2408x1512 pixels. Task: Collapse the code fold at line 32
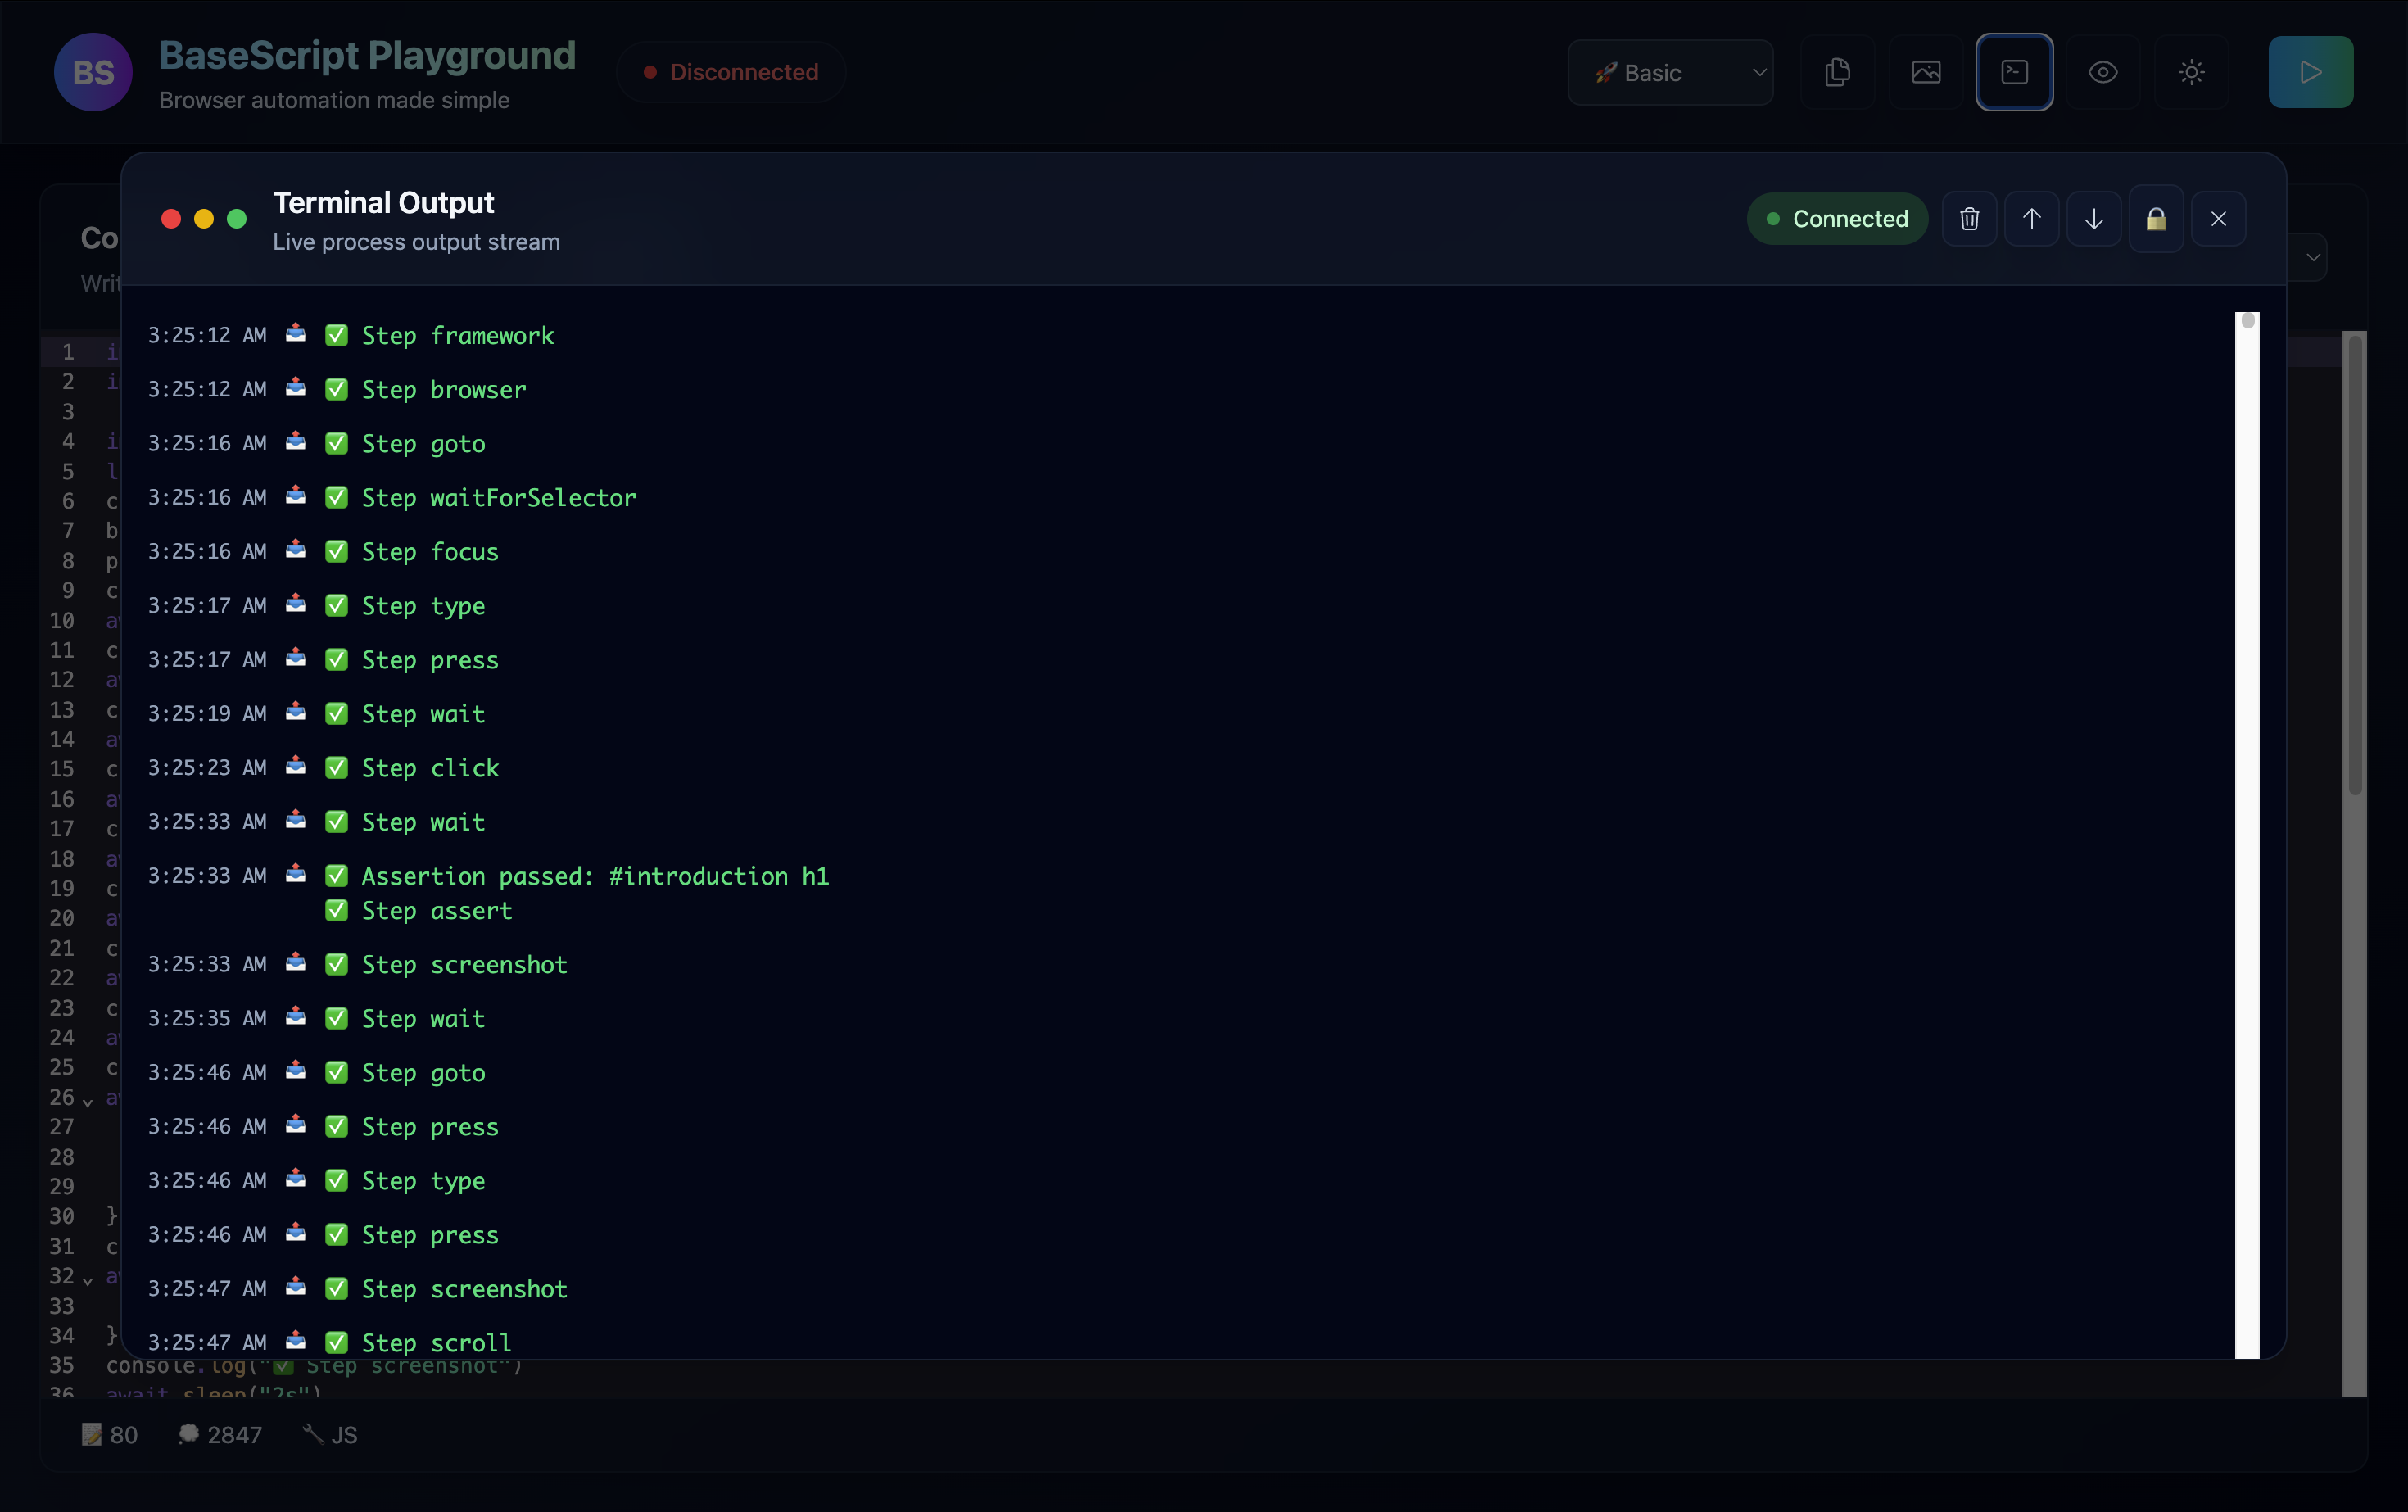click(x=88, y=1280)
